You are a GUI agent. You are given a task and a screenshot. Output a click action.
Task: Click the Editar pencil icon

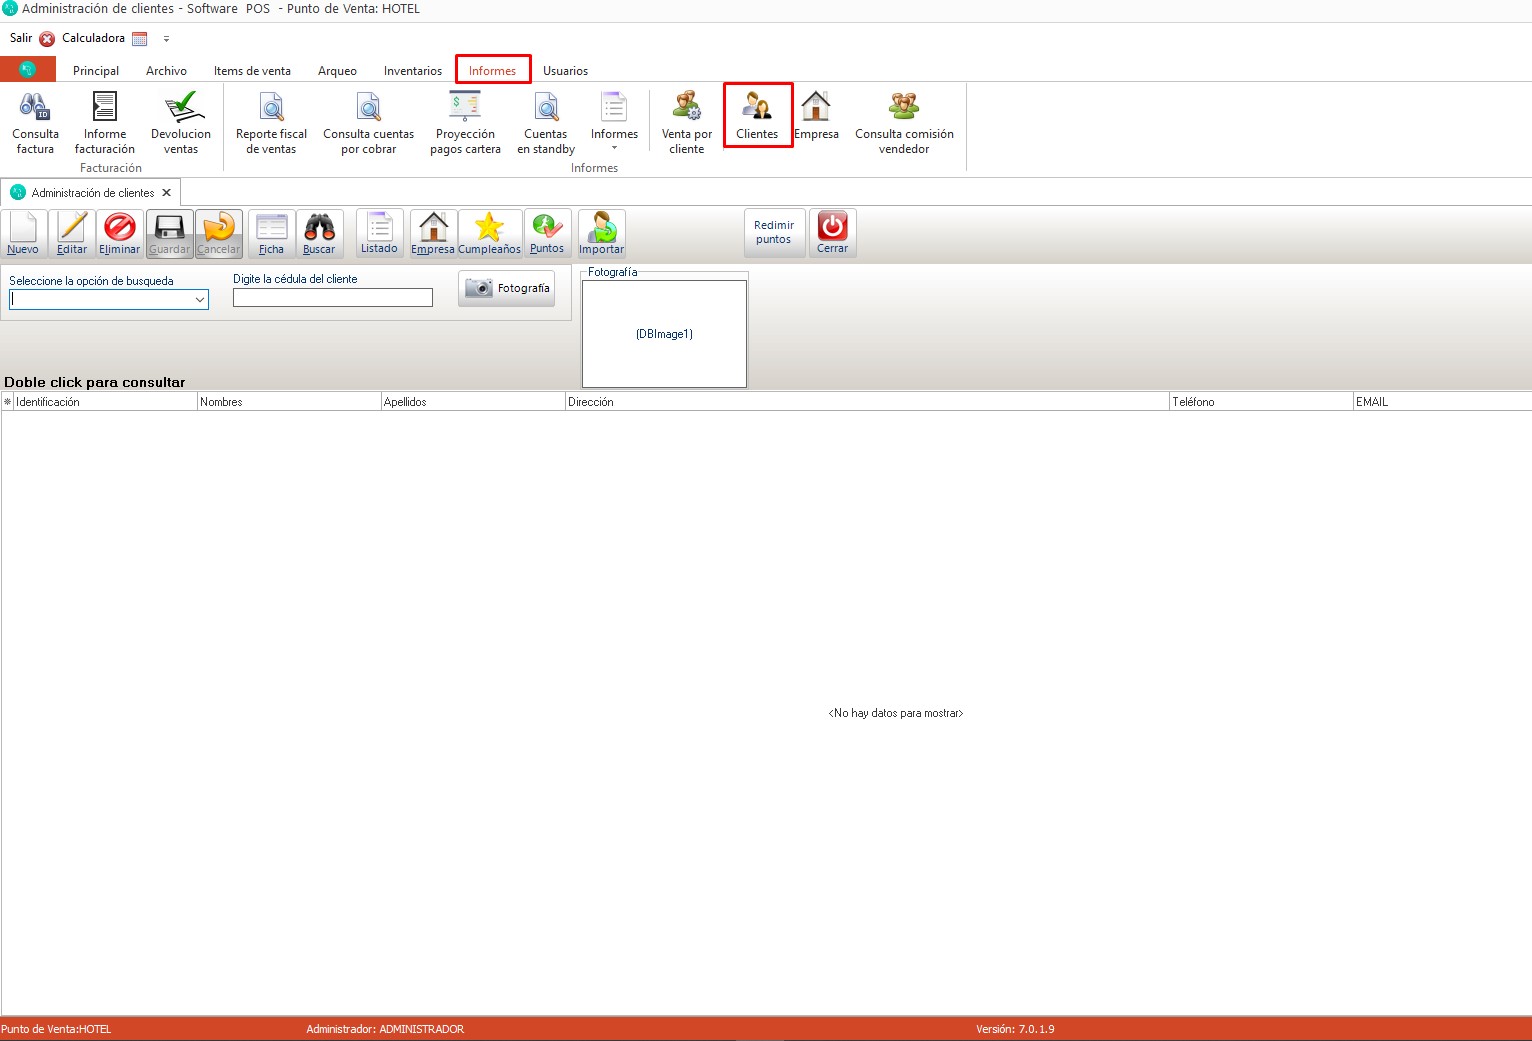pyautogui.click(x=71, y=233)
